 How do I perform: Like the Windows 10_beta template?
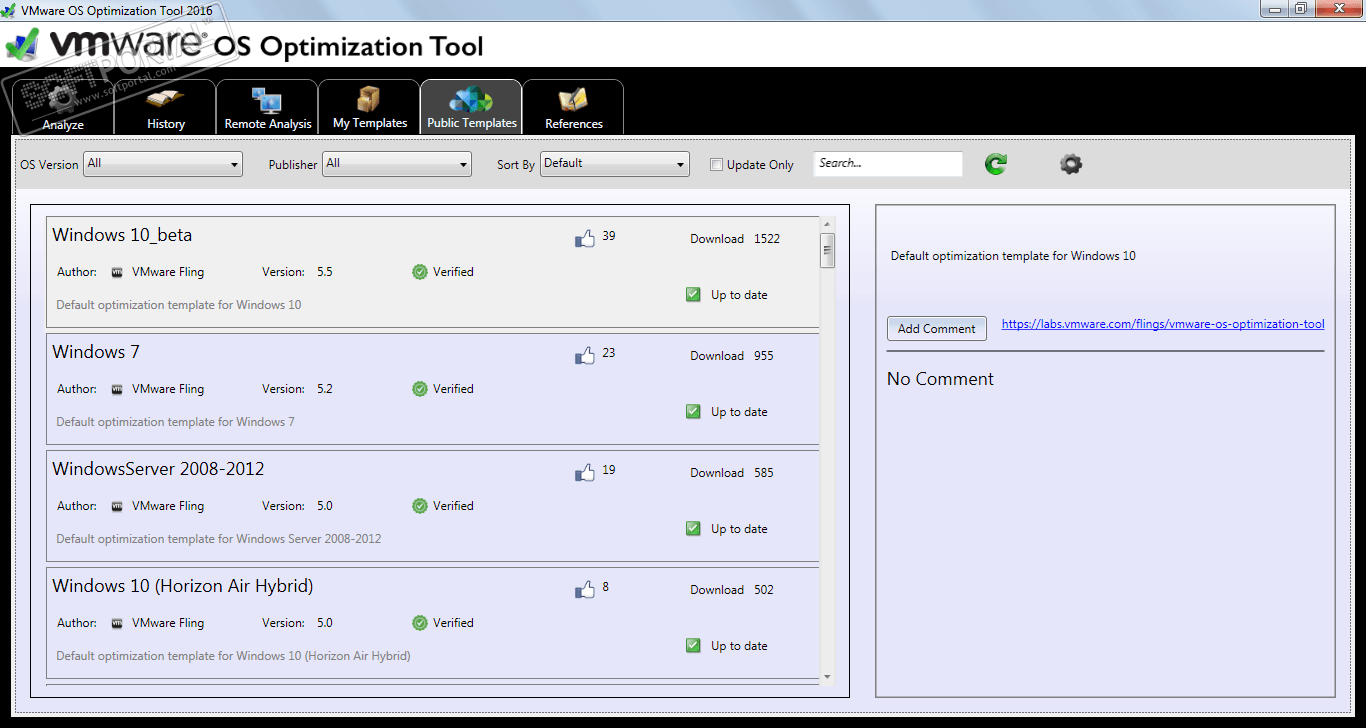click(585, 239)
